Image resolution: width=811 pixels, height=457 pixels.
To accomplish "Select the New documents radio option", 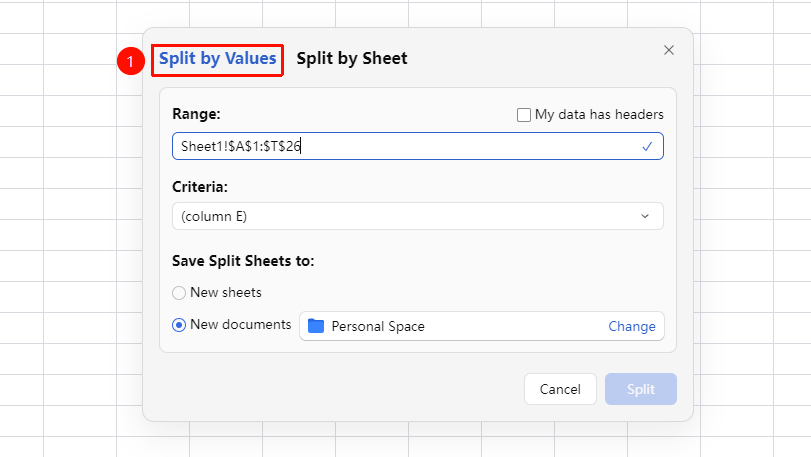I will tap(179, 325).
